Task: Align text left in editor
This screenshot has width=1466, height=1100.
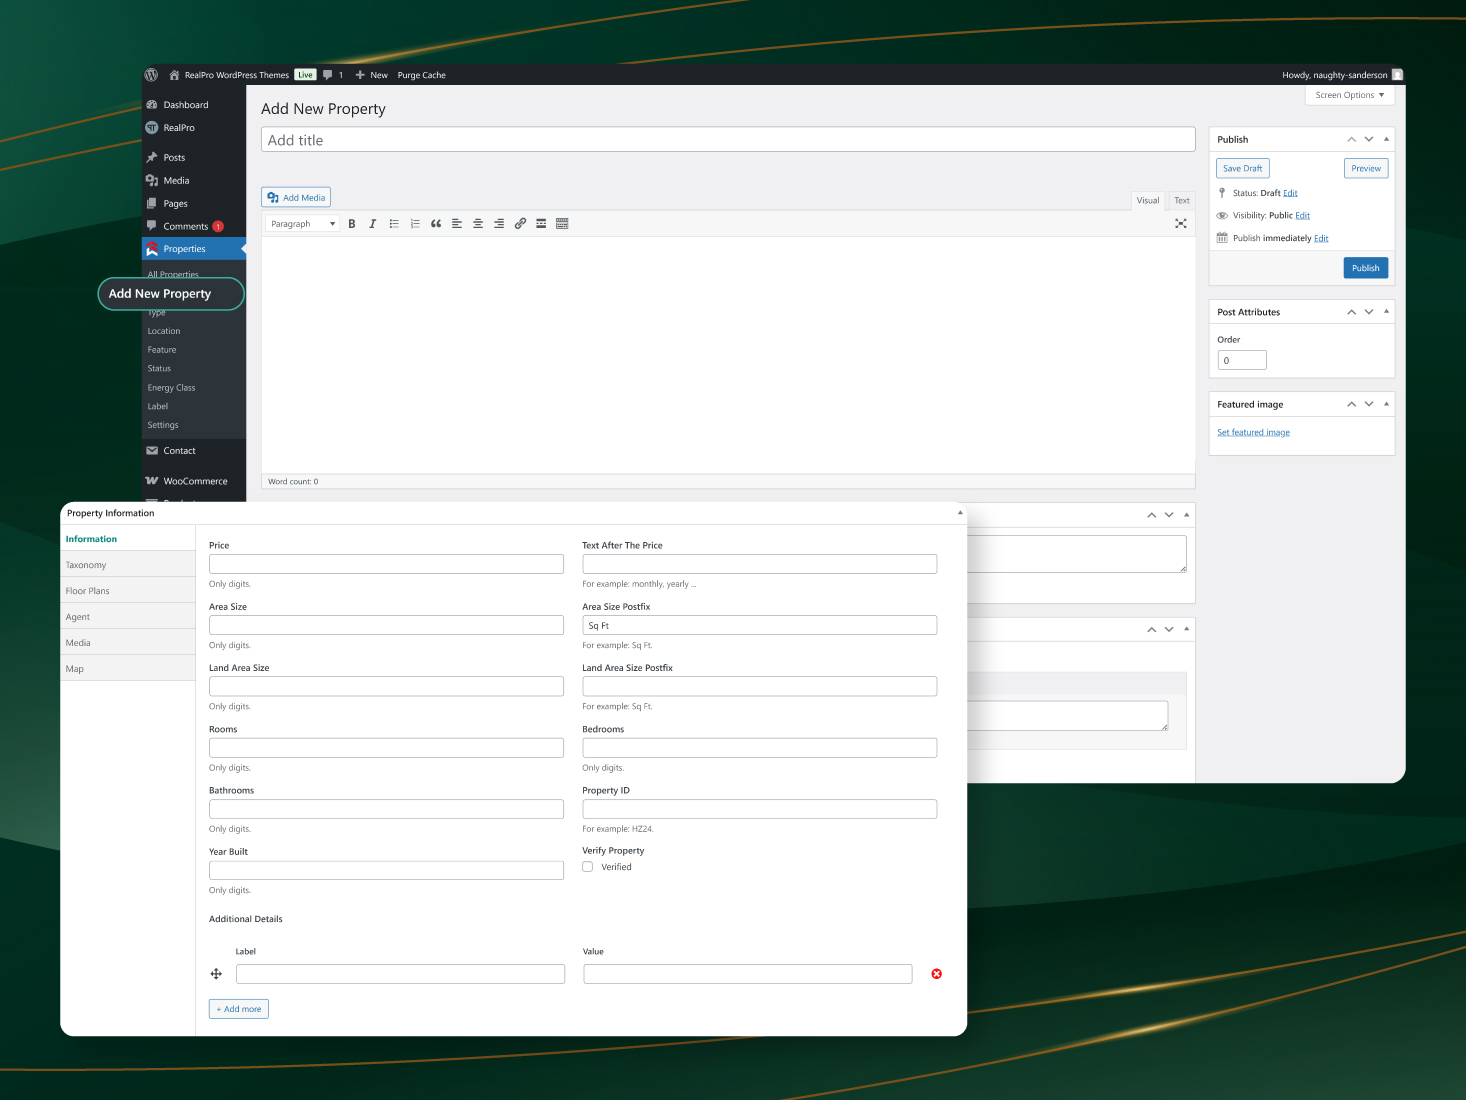Action: click(457, 224)
